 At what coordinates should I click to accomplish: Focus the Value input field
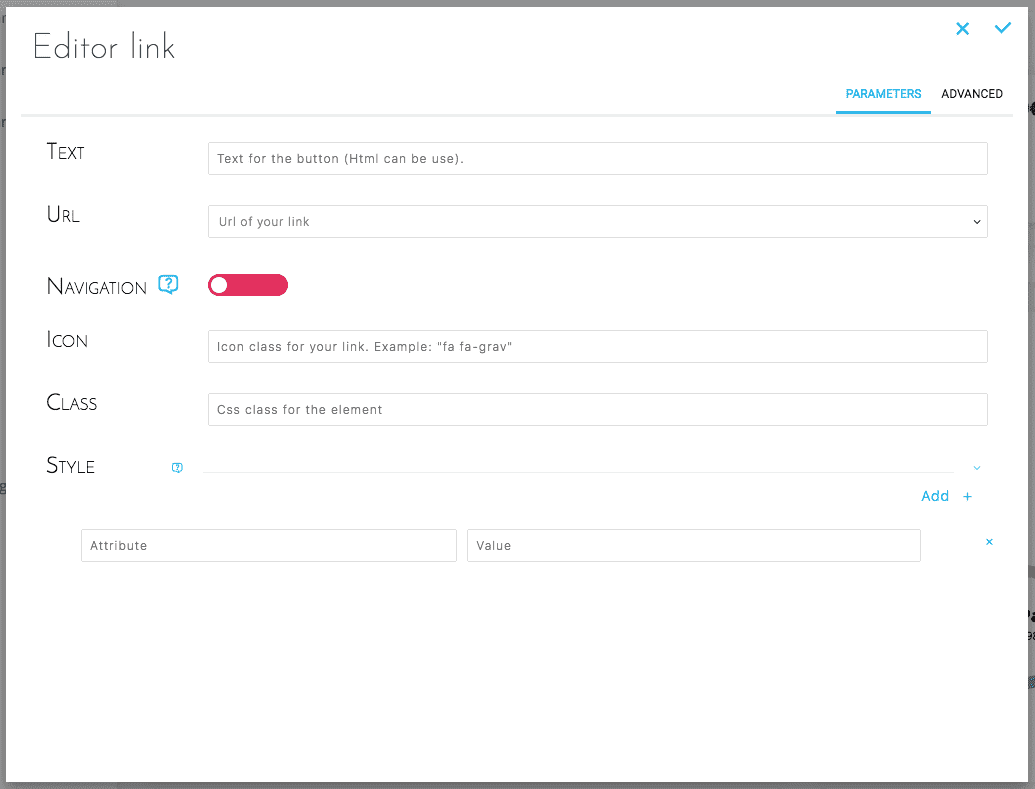(694, 545)
